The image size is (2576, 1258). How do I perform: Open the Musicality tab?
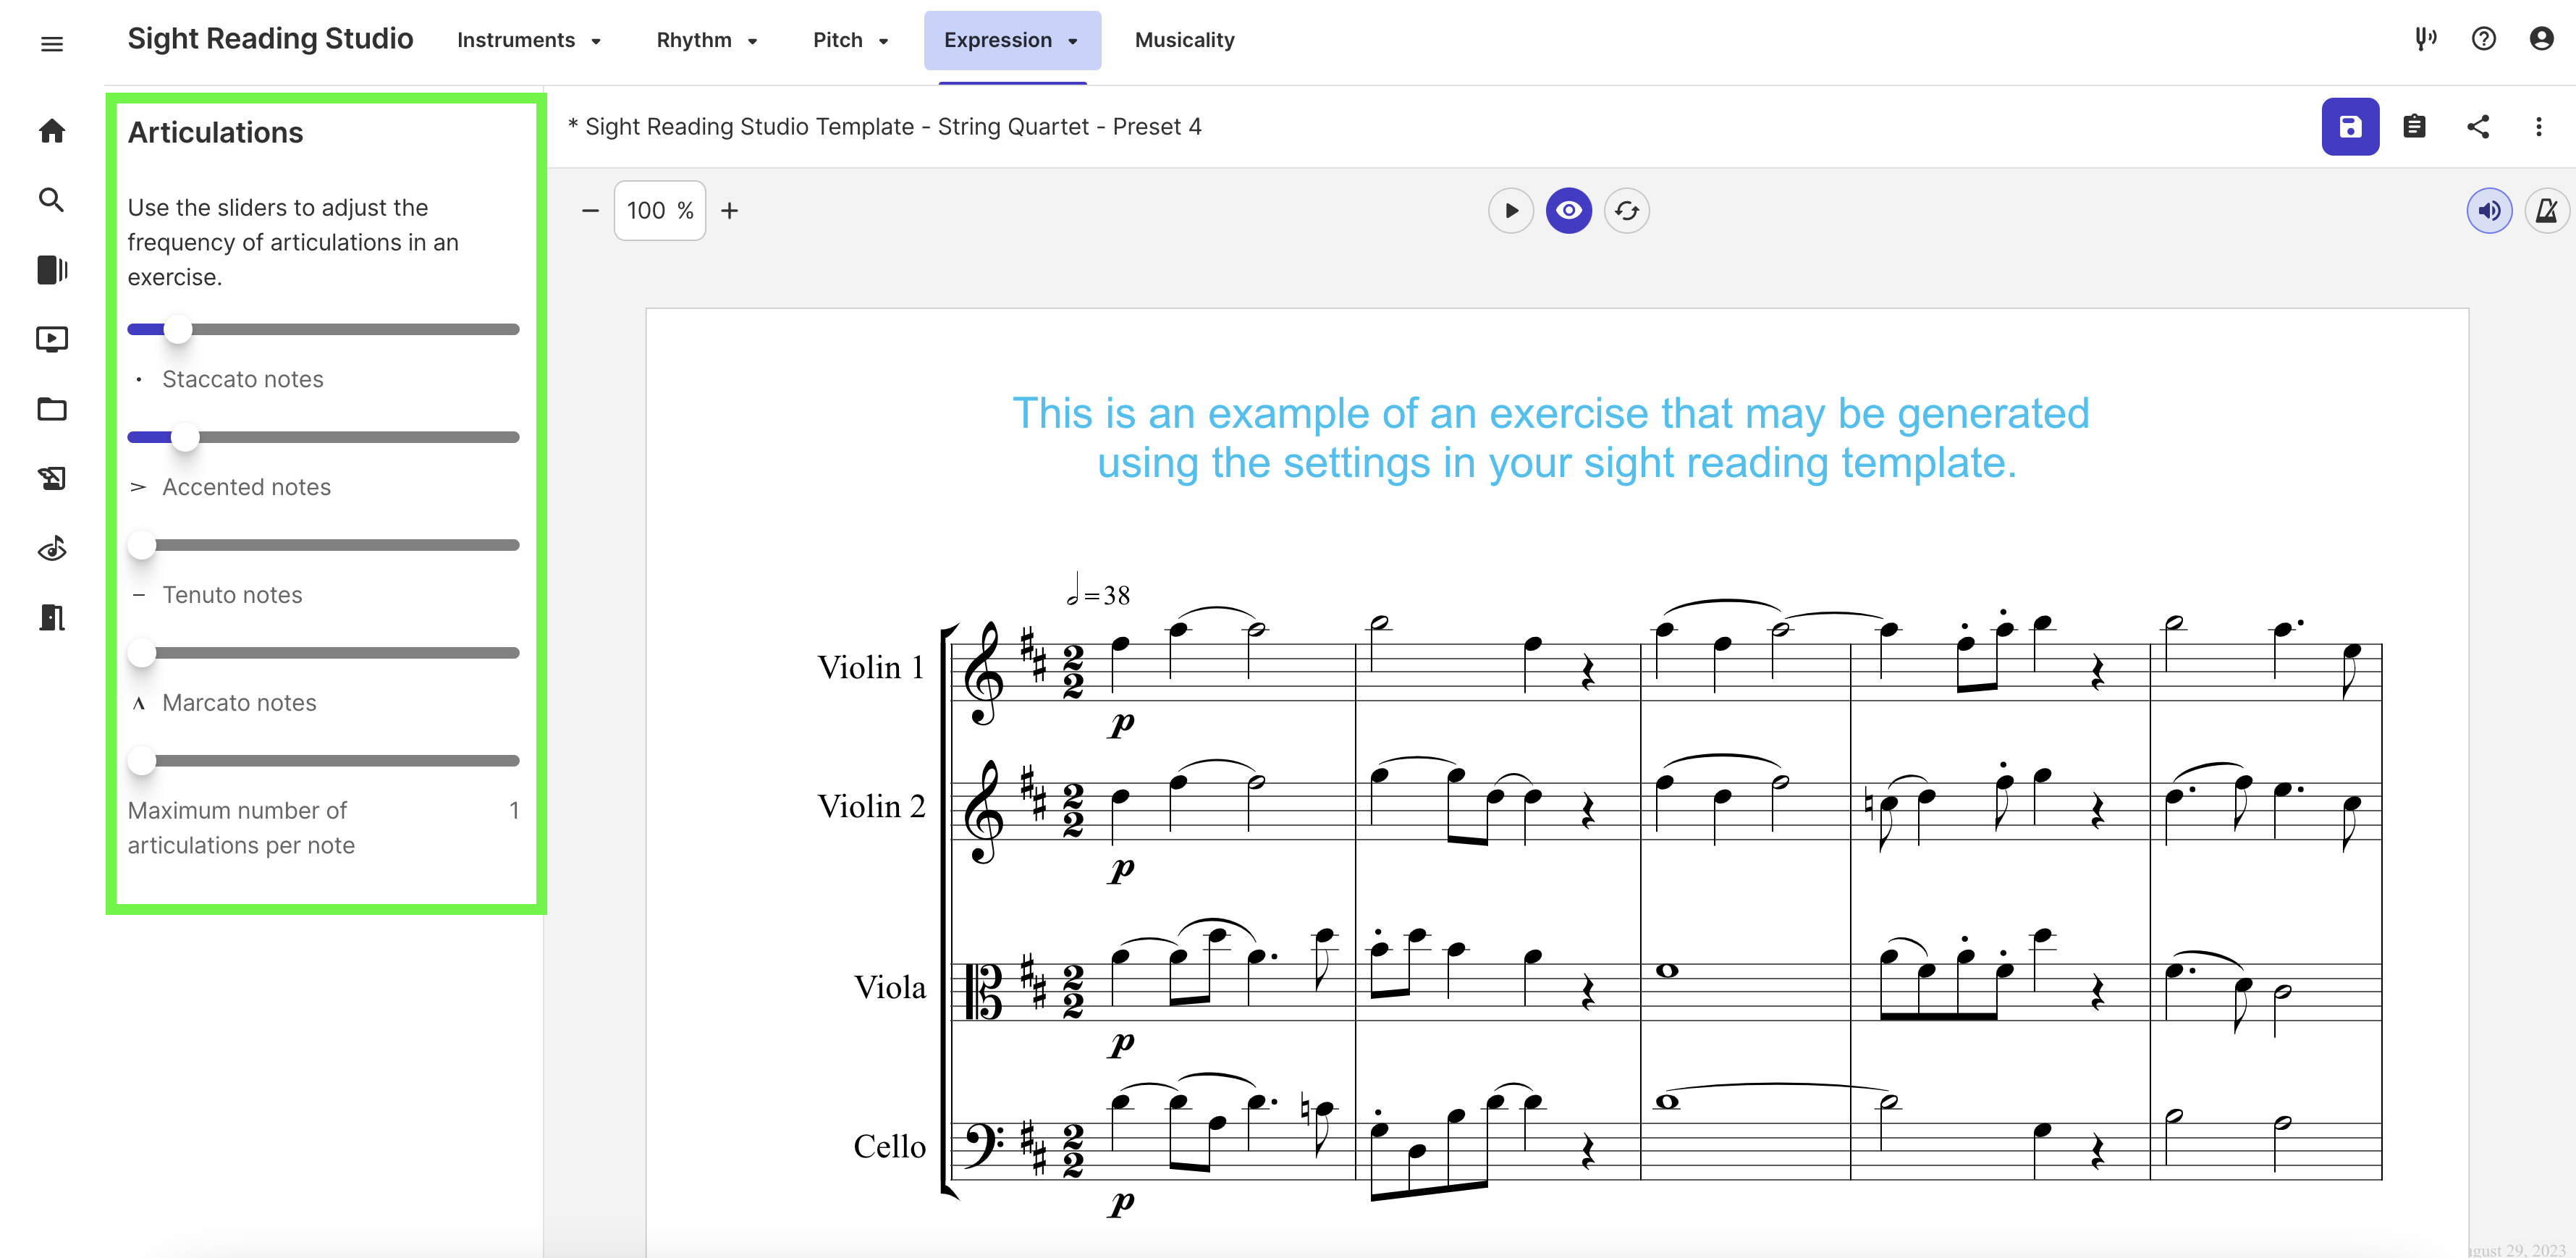click(1184, 41)
